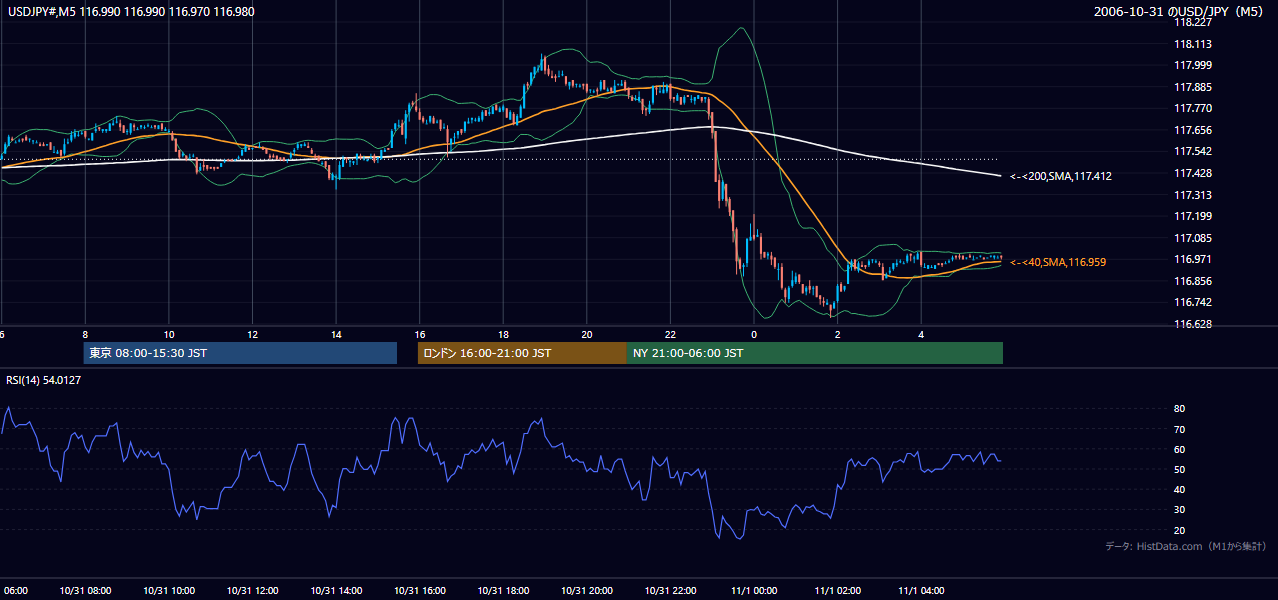
Task: Click price axis value 116.856
Action: tap(1193, 281)
